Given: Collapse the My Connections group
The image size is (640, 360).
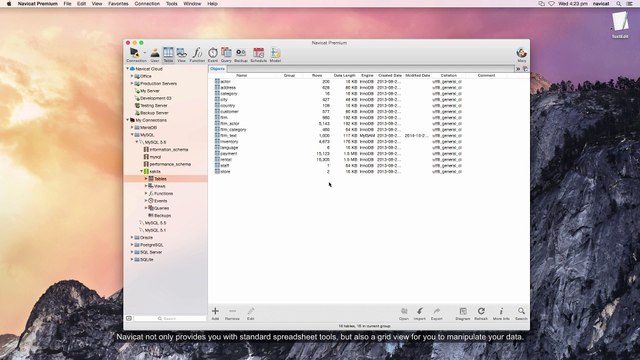Looking at the screenshot, I should 127,120.
